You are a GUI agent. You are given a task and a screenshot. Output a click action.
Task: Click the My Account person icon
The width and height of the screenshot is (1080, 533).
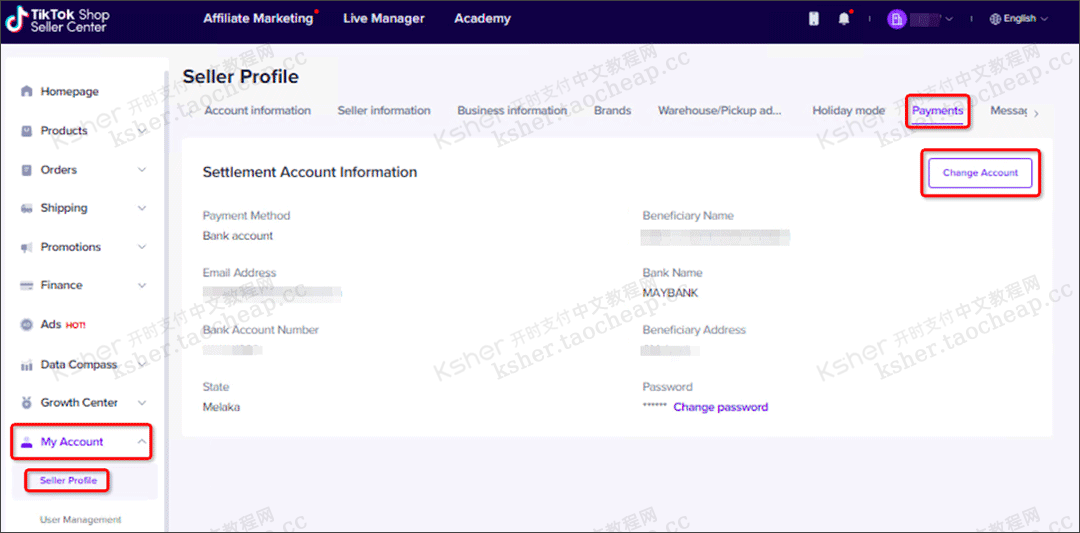[x=27, y=442]
